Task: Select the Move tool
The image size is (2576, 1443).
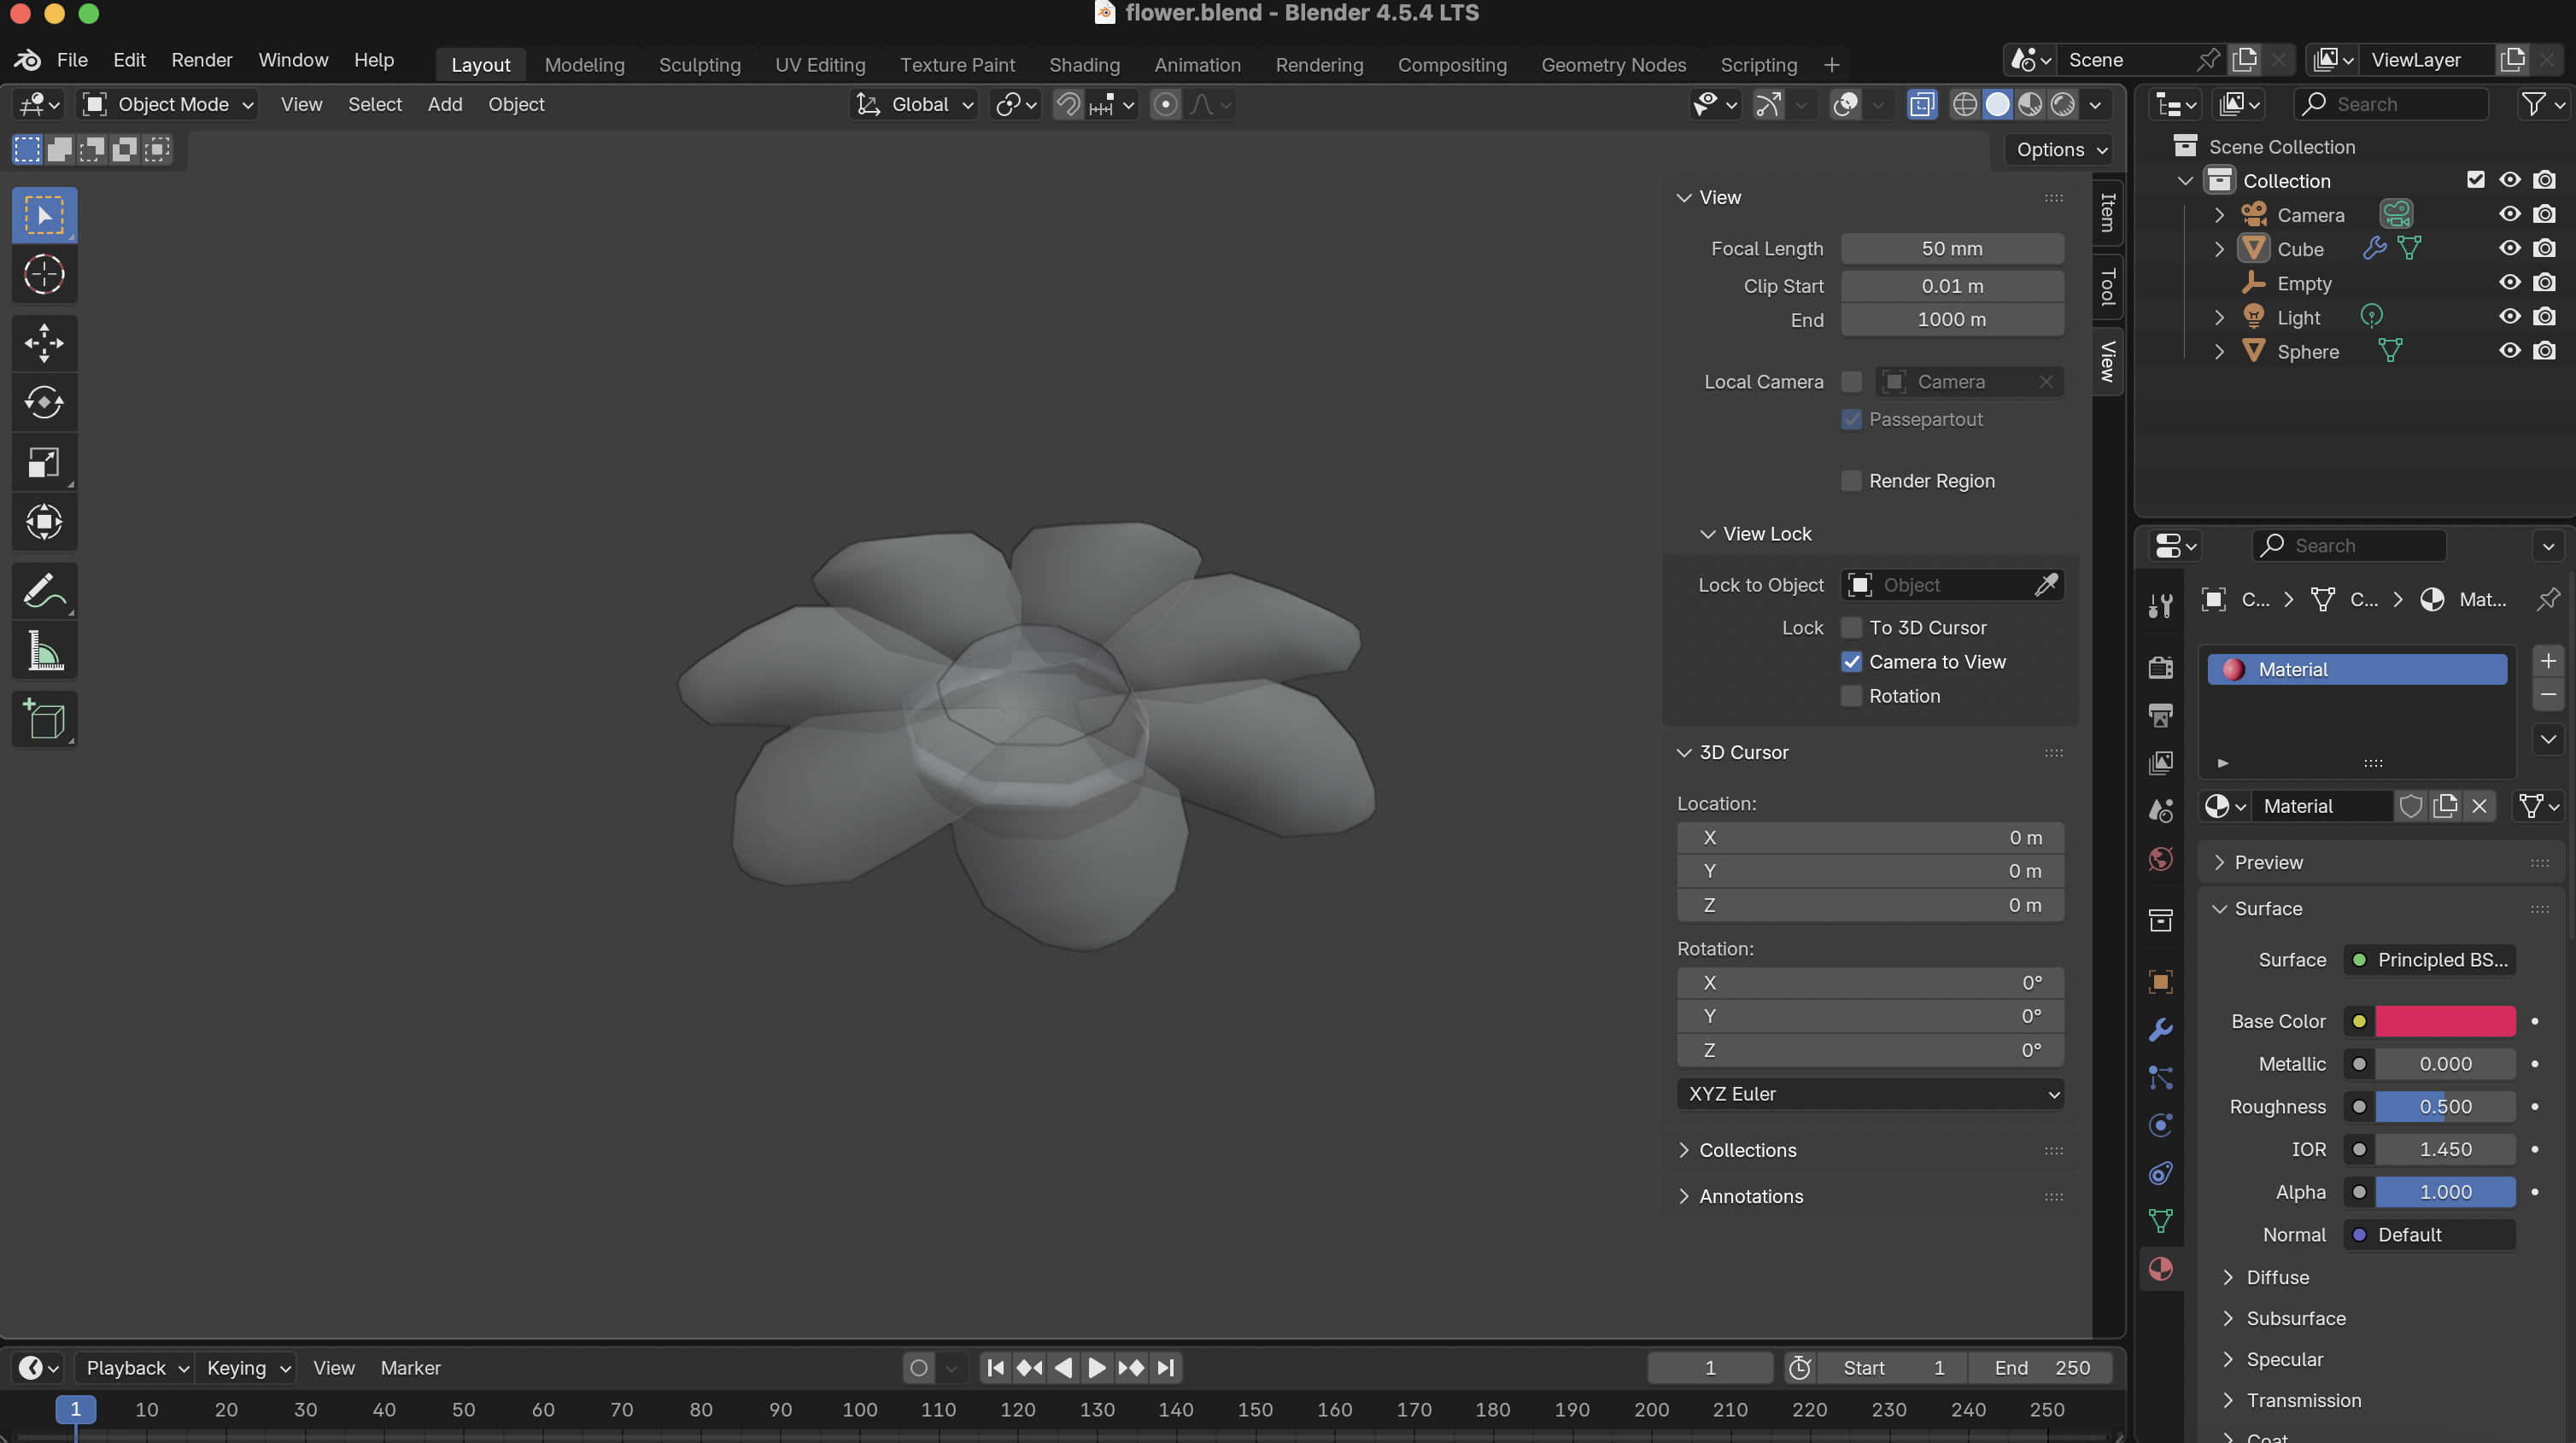Action: [x=44, y=343]
